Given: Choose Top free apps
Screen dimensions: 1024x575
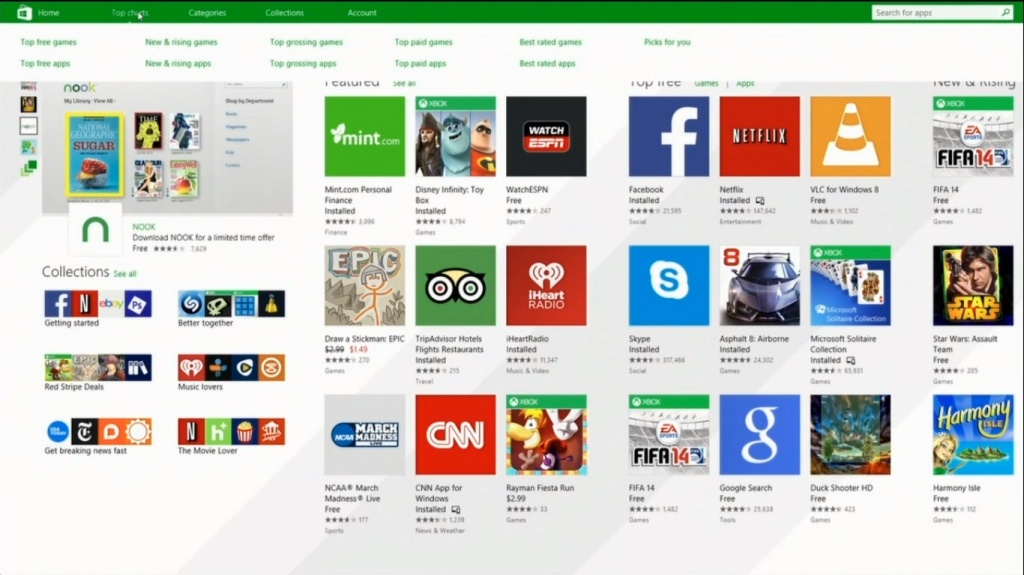Looking at the screenshot, I should coord(45,63).
